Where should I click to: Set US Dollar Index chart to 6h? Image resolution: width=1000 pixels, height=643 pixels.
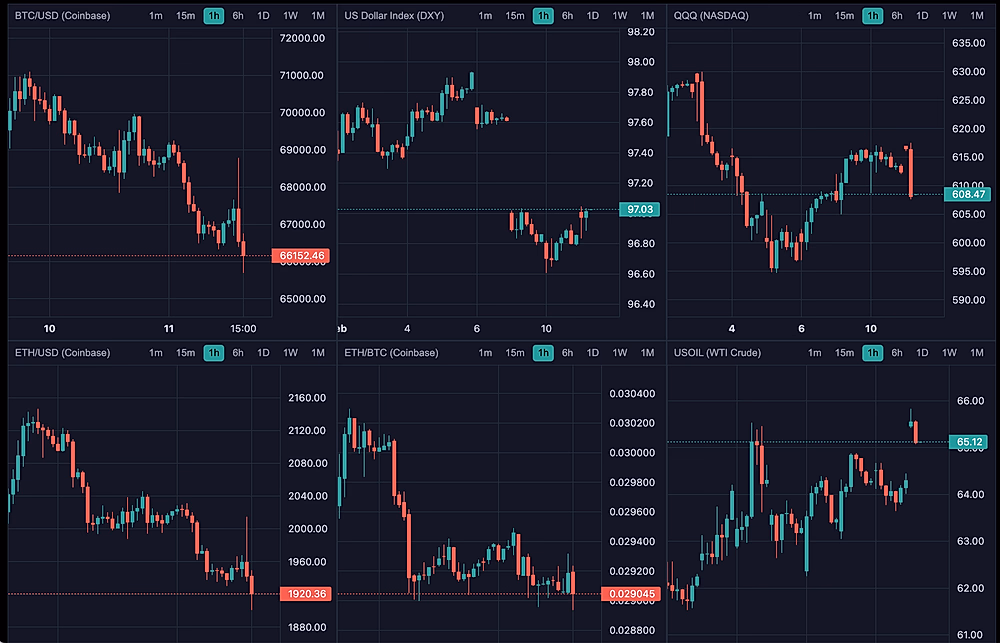coord(567,16)
